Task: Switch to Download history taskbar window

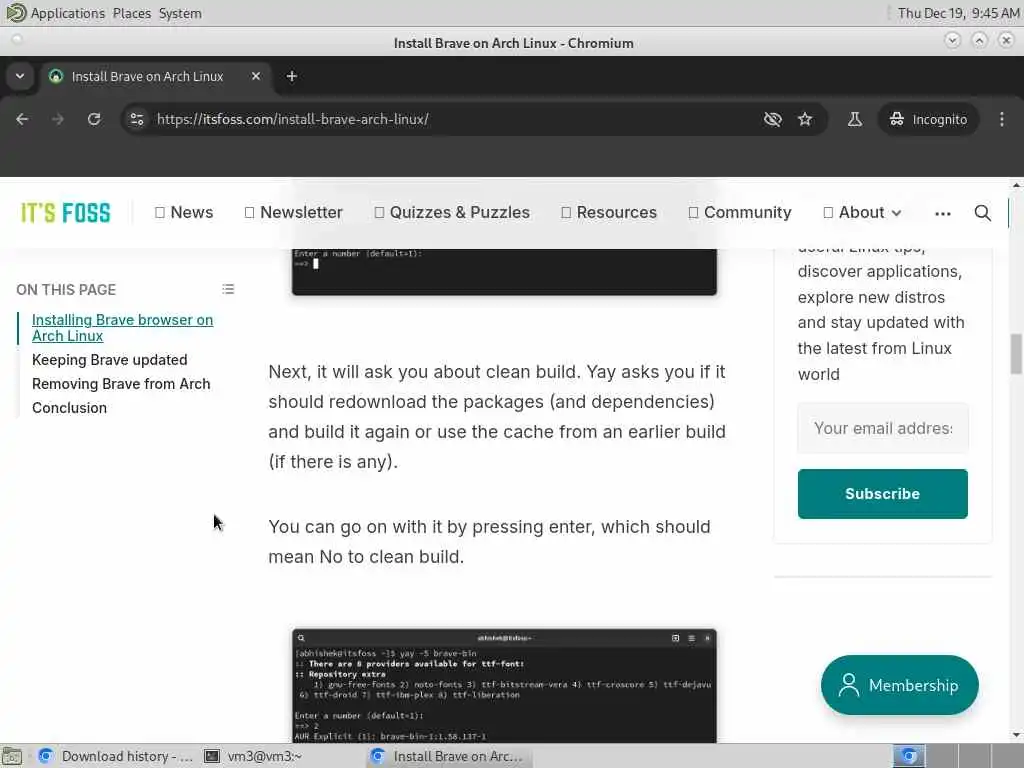Action: pyautogui.click(x=115, y=756)
